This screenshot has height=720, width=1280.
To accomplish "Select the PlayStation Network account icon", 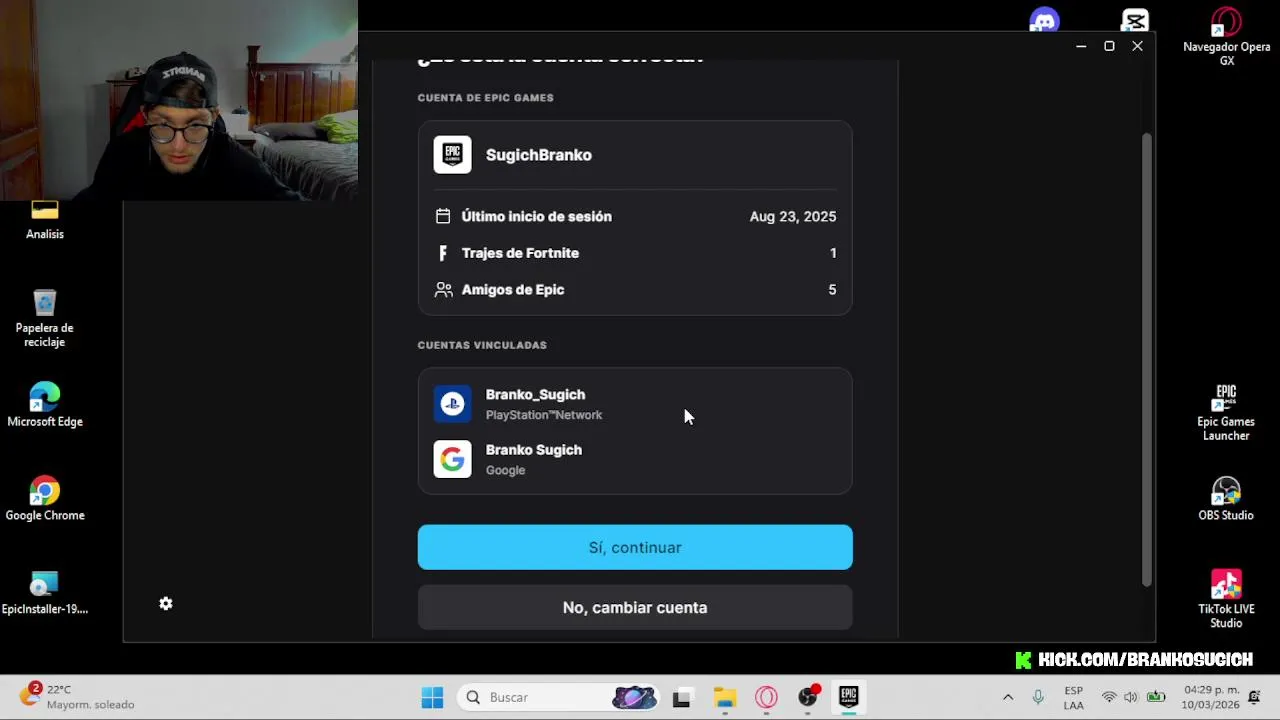I will click(x=452, y=404).
